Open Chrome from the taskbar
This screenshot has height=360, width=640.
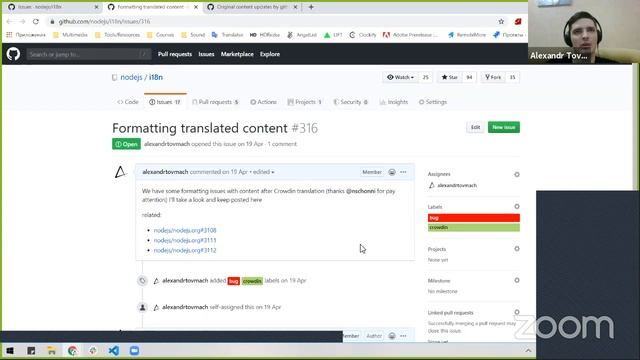pos(73,351)
